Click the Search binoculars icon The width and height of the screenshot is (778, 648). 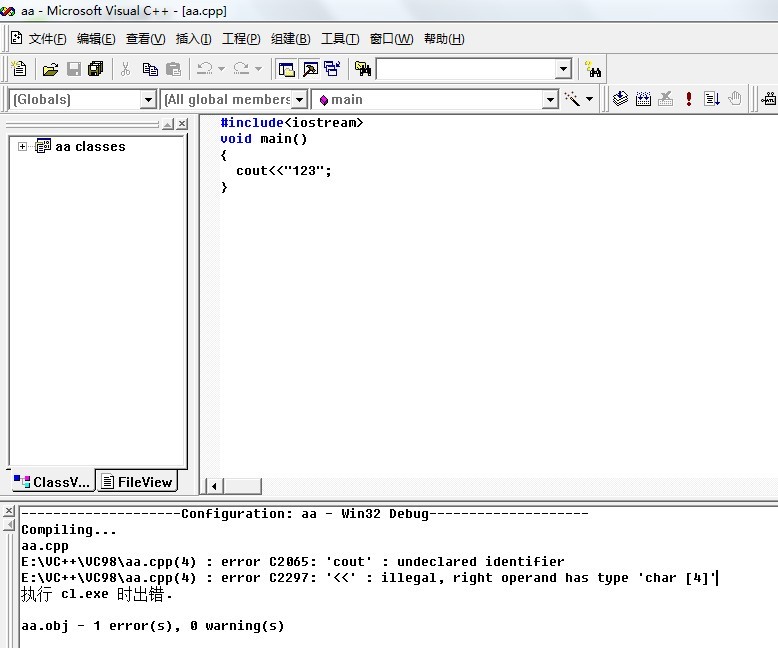click(594, 69)
